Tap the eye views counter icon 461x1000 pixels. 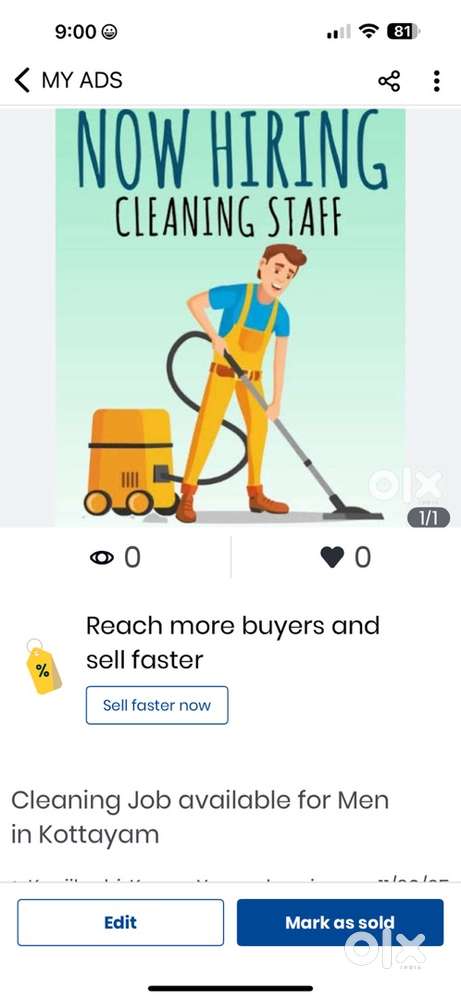(102, 557)
